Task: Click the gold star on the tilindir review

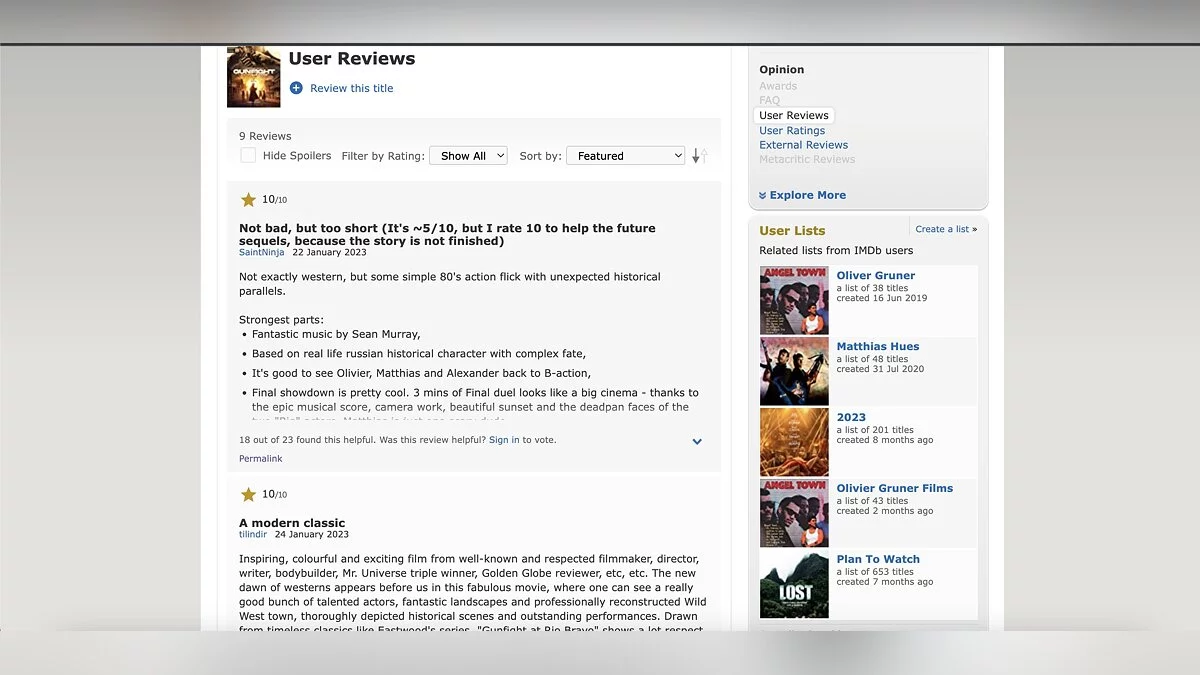Action: pos(248,495)
